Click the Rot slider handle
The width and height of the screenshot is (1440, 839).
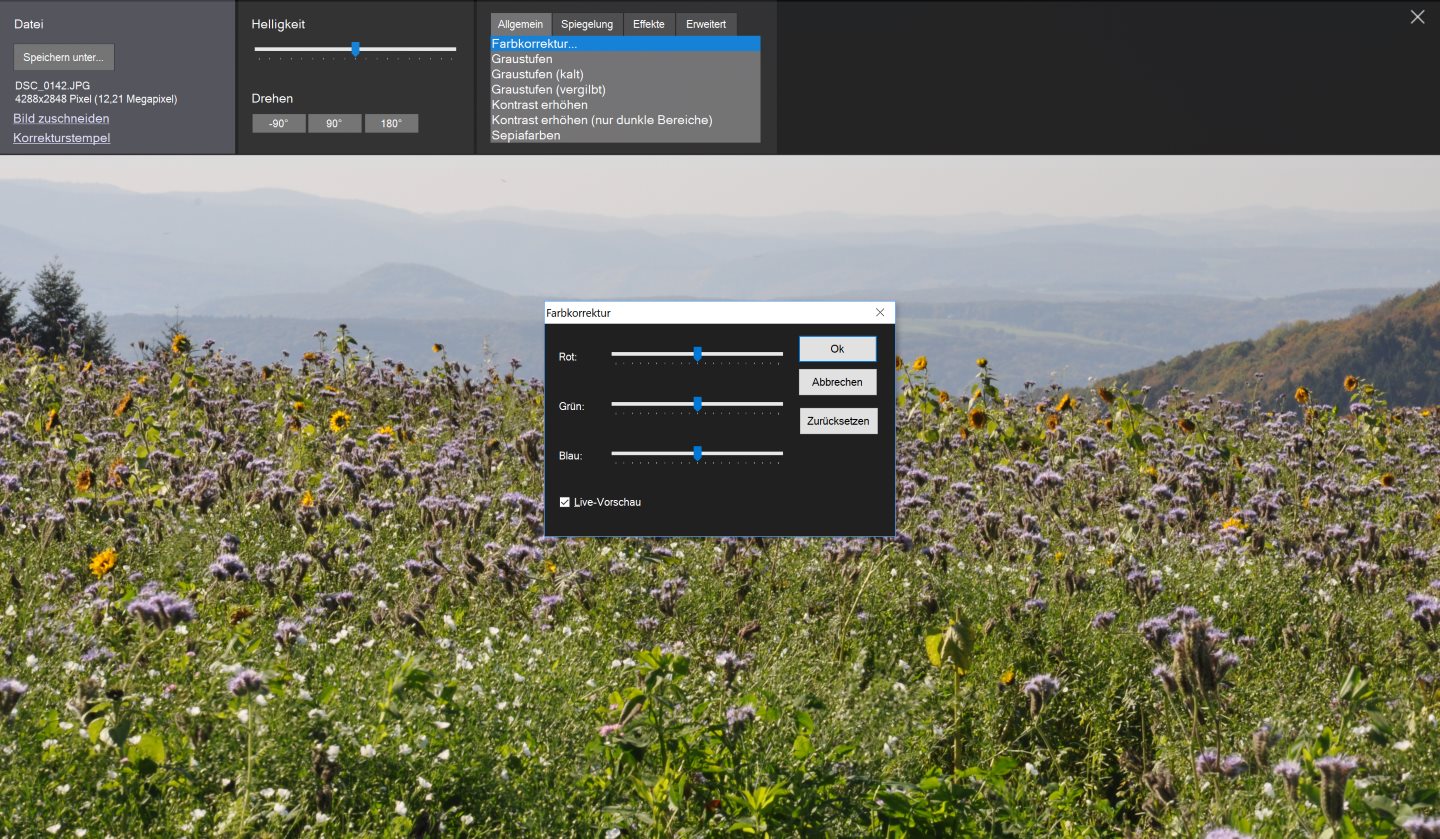[x=697, y=353]
